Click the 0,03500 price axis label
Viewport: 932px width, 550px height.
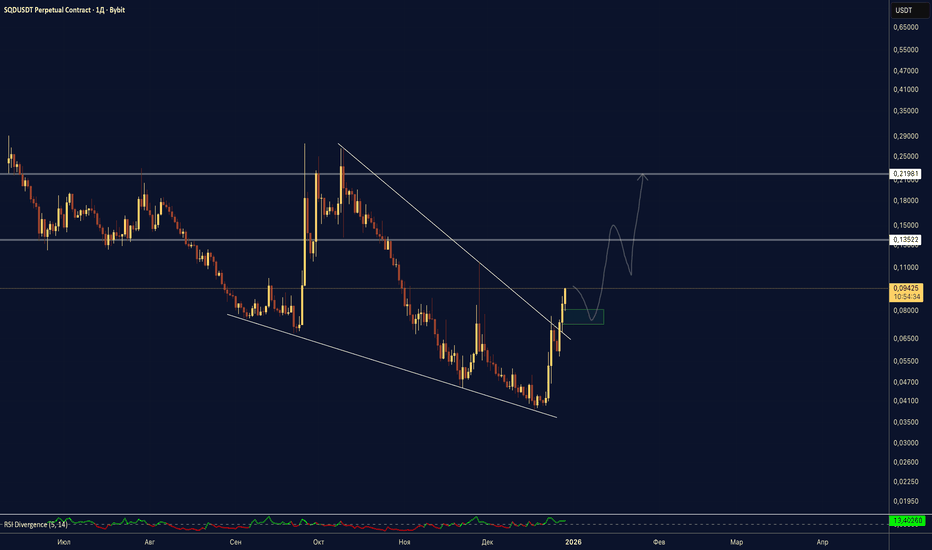pos(905,422)
